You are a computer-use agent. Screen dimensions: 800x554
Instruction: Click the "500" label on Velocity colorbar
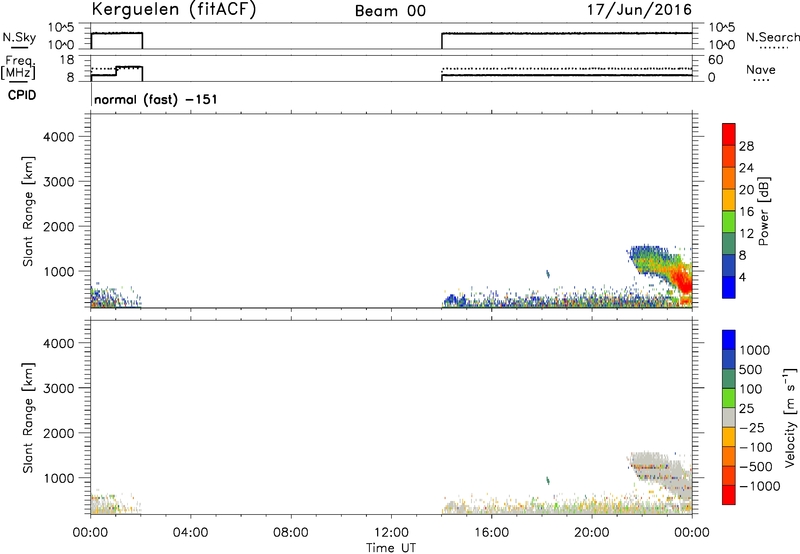pos(752,369)
